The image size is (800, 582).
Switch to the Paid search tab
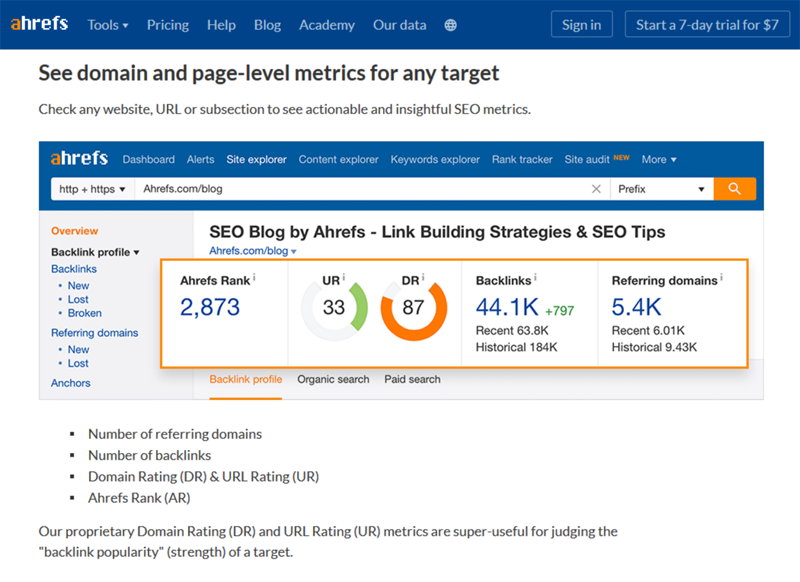click(x=412, y=379)
